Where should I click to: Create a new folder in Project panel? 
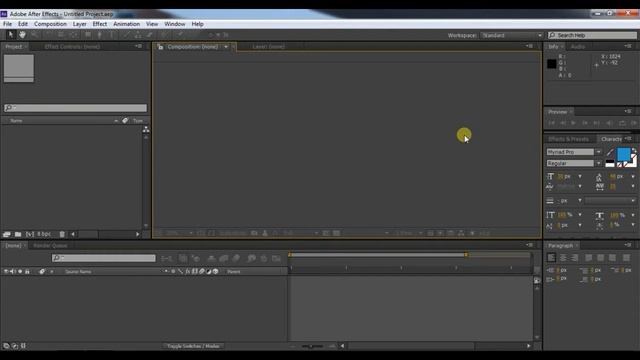coord(18,234)
